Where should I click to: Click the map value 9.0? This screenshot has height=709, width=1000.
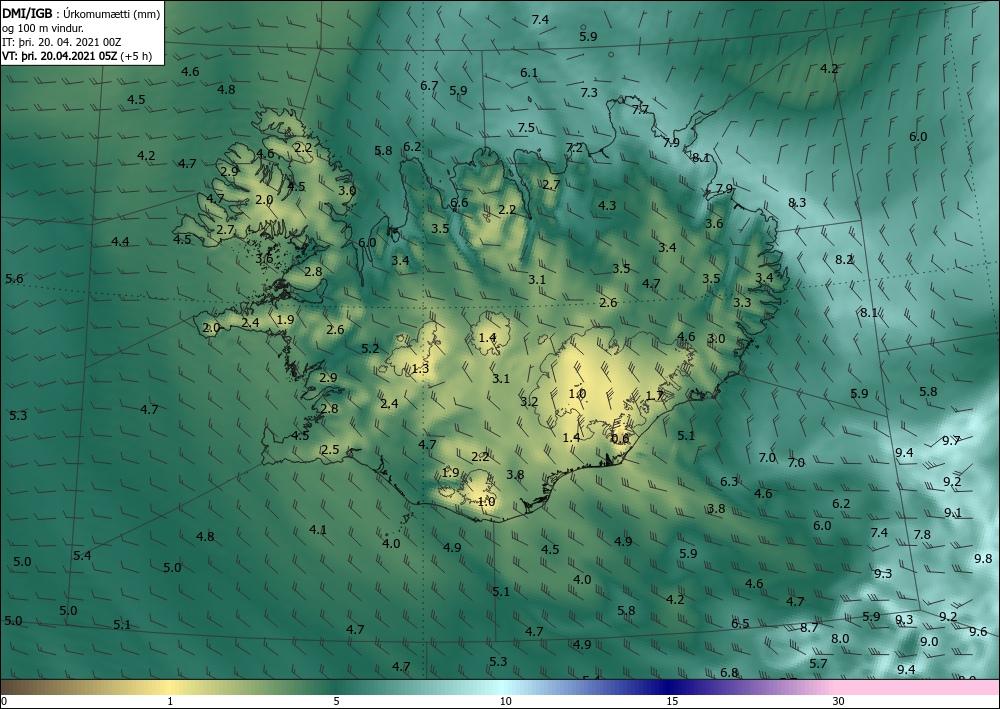[x=929, y=641]
